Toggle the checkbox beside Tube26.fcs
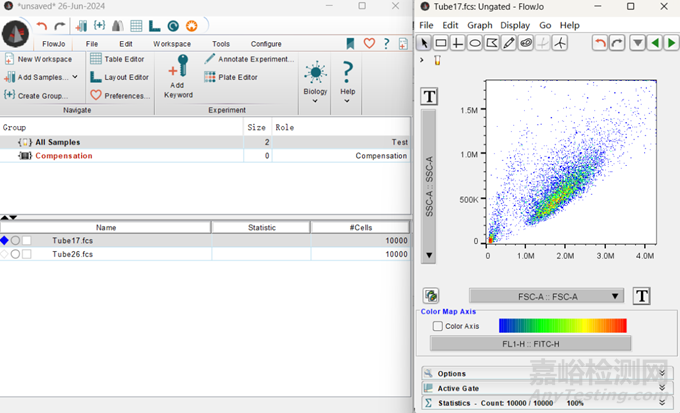 [x=27, y=254]
